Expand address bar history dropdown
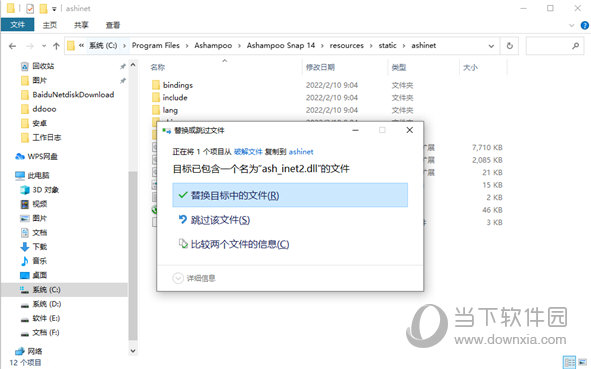 [x=491, y=46]
